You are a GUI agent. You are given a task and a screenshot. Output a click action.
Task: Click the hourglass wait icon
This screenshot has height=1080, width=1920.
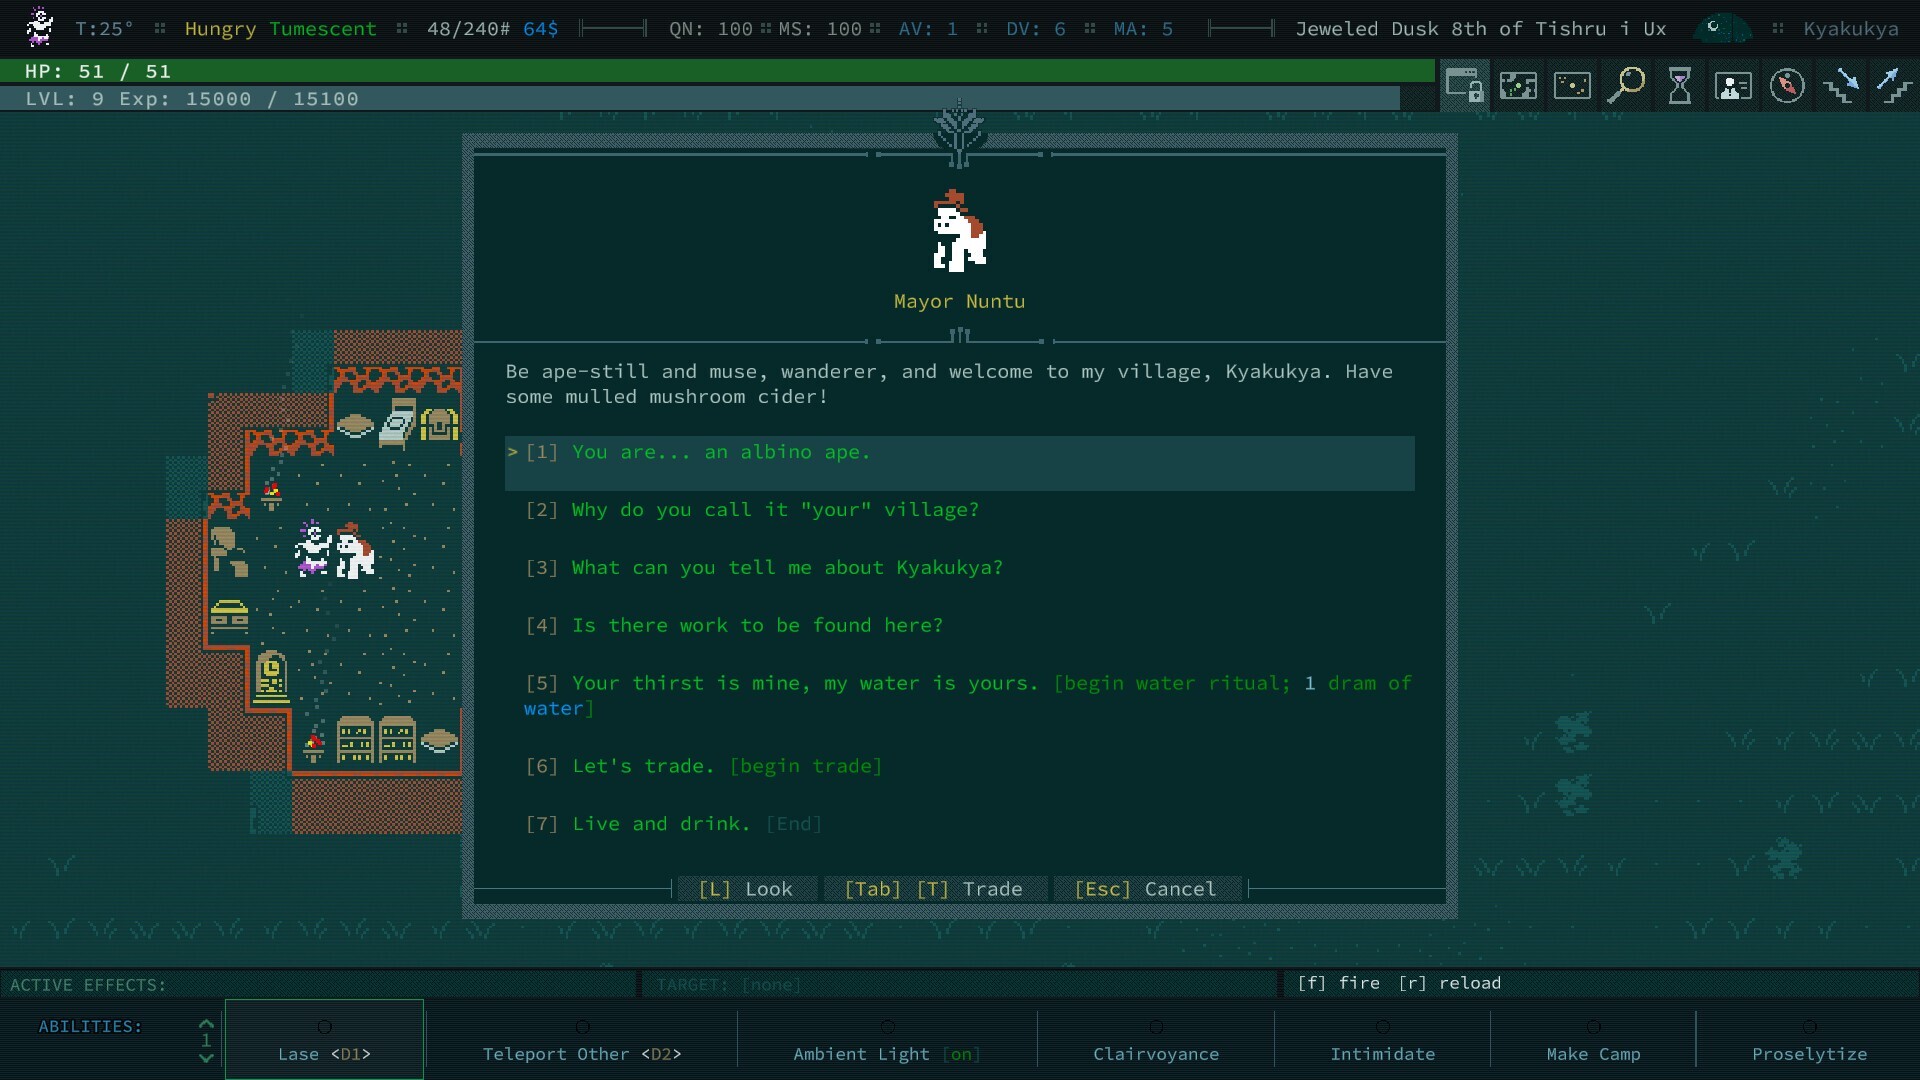point(1680,86)
